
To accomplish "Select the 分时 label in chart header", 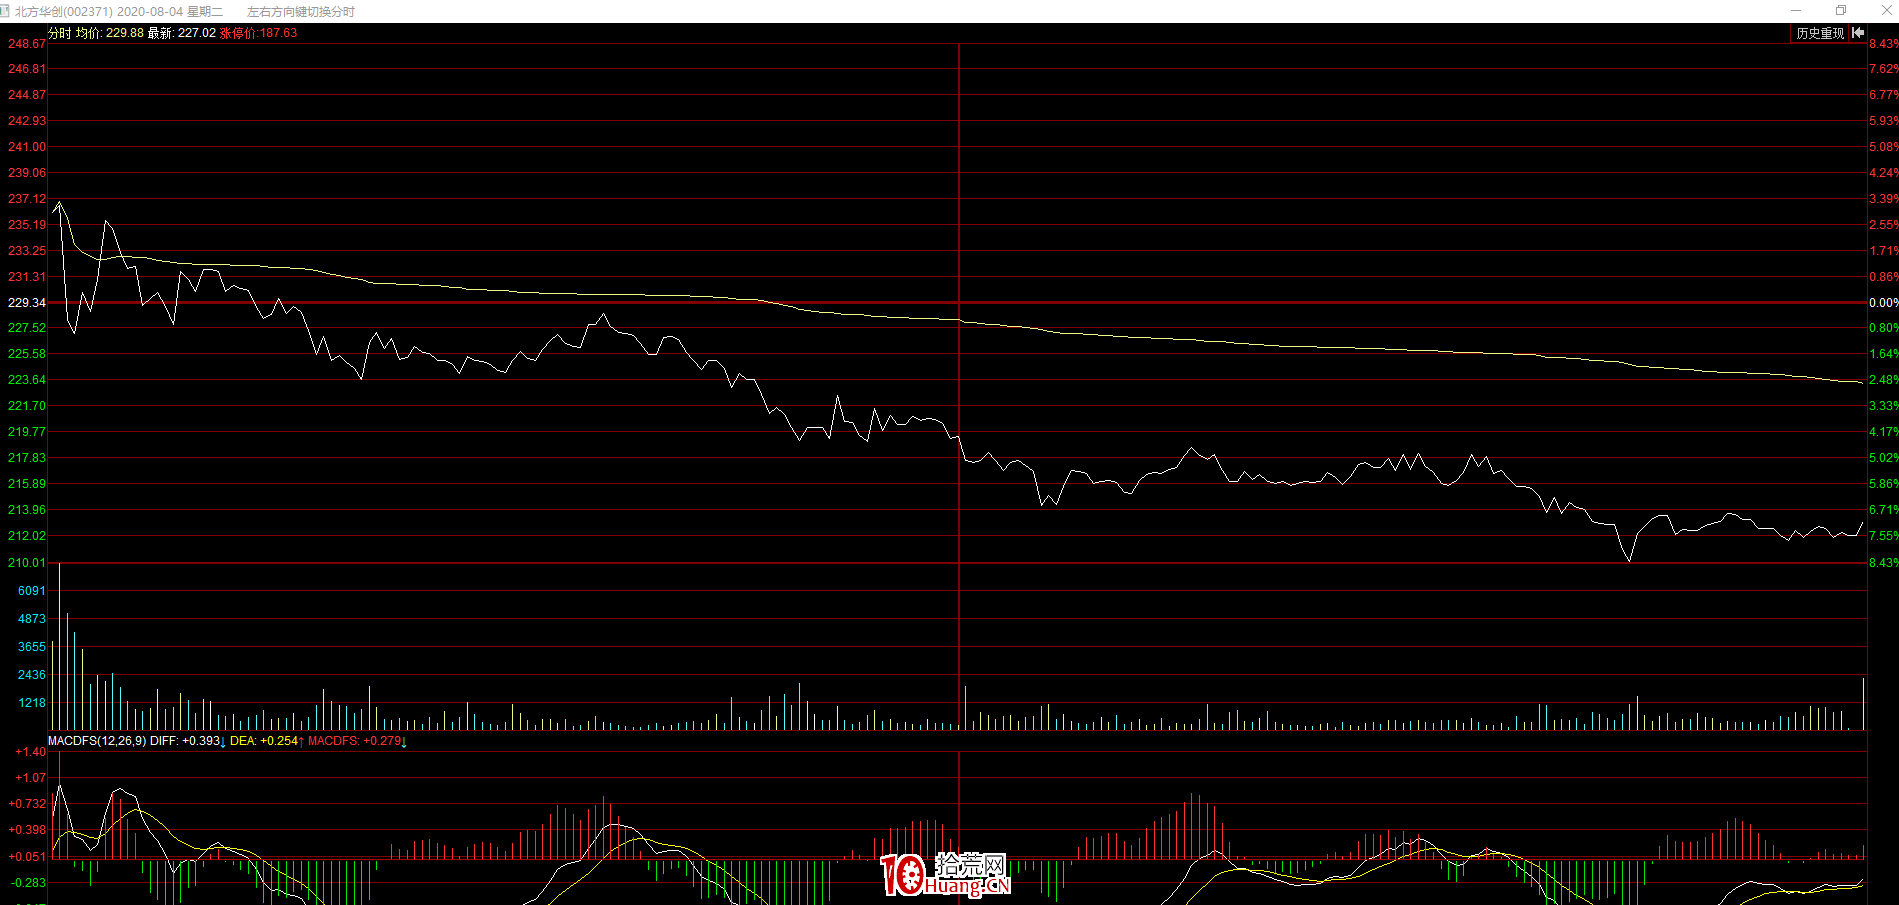I will pyautogui.click(x=60, y=33).
